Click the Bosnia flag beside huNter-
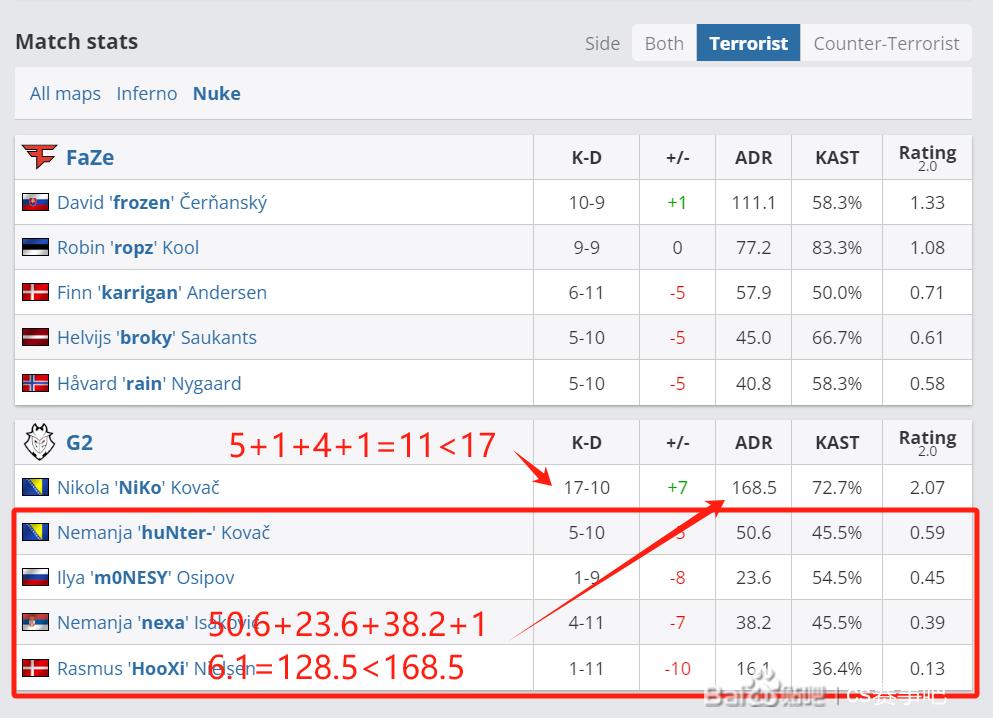993x718 pixels. point(35,532)
